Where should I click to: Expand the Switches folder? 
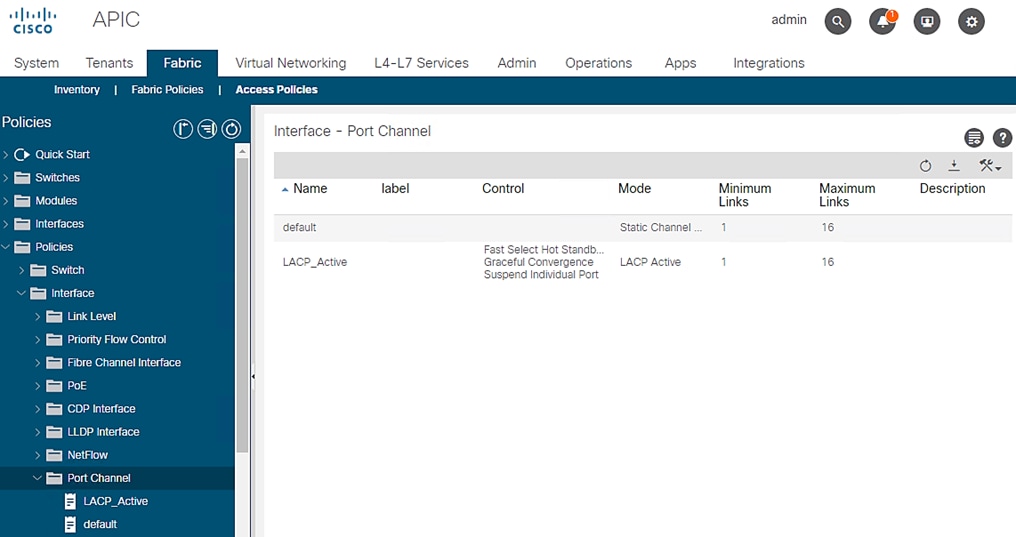coord(6,178)
